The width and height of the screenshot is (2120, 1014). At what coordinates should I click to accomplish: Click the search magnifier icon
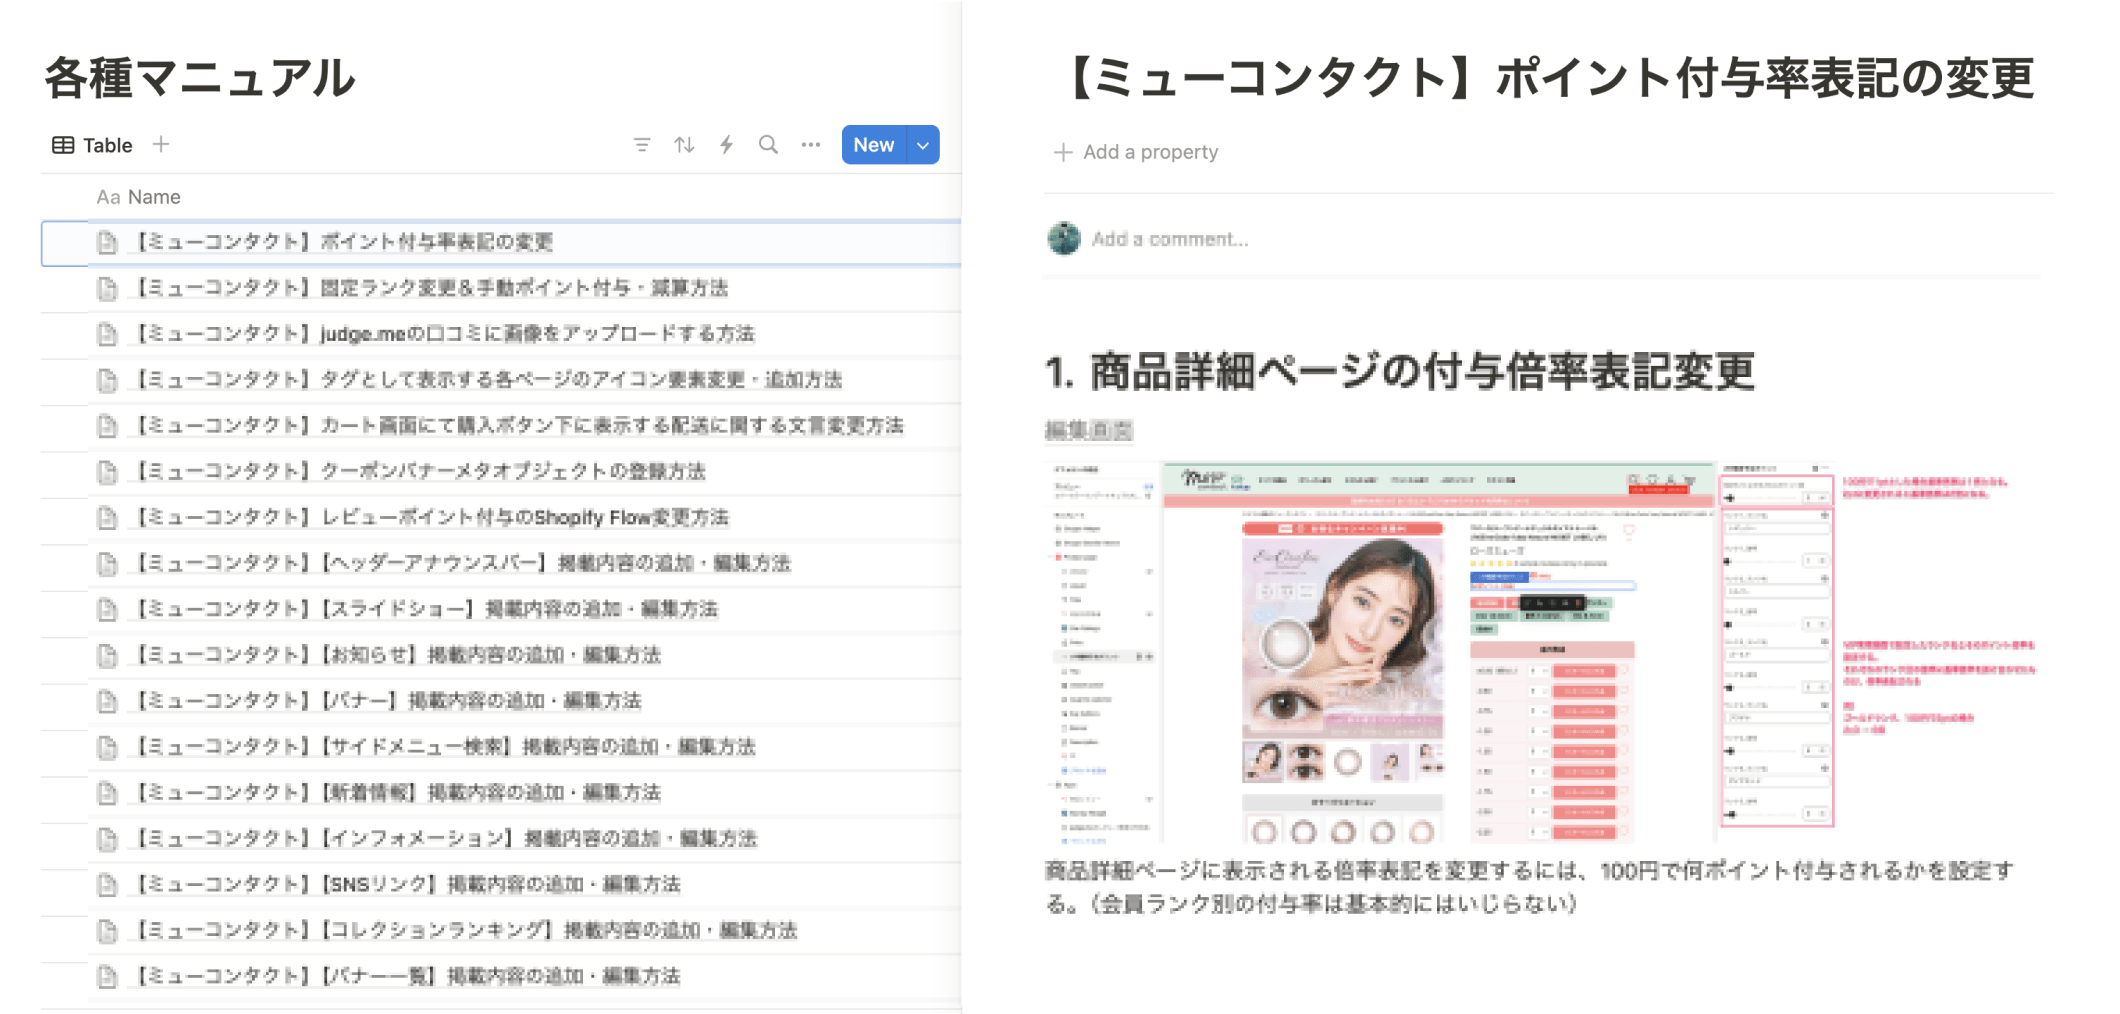click(768, 145)
